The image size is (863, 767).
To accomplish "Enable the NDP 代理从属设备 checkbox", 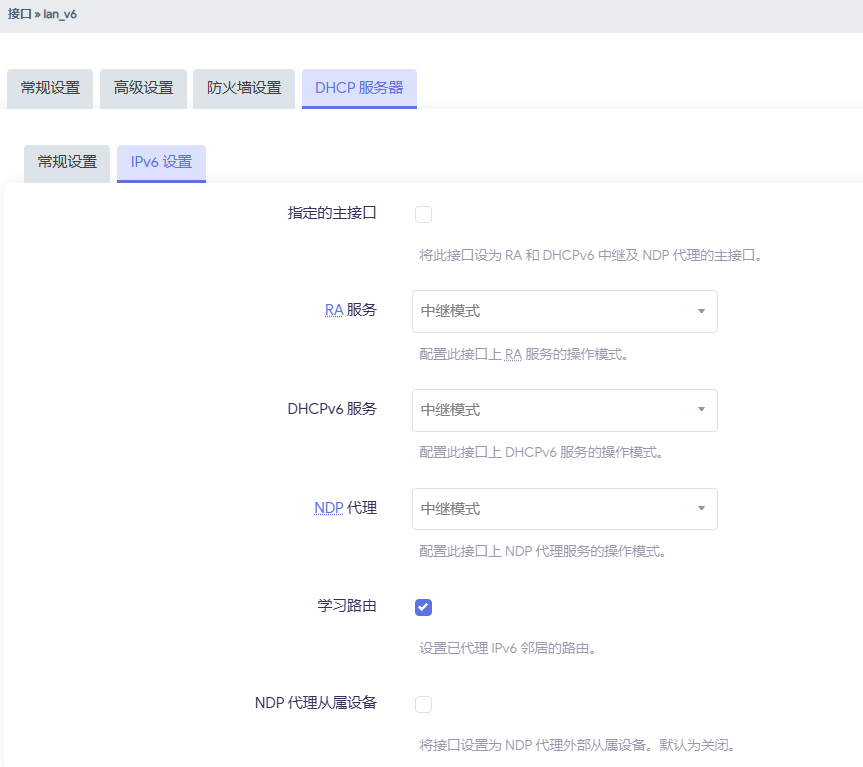I will coord(423,704).
